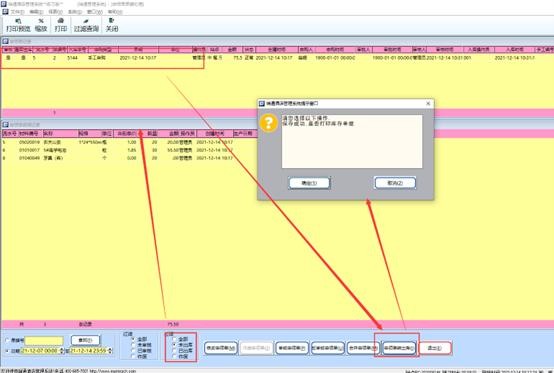The height and width of the screenshot is (373, 554).
Task: Click the end date field 21-12-14 23:59
Action: [x=89, y=351]
